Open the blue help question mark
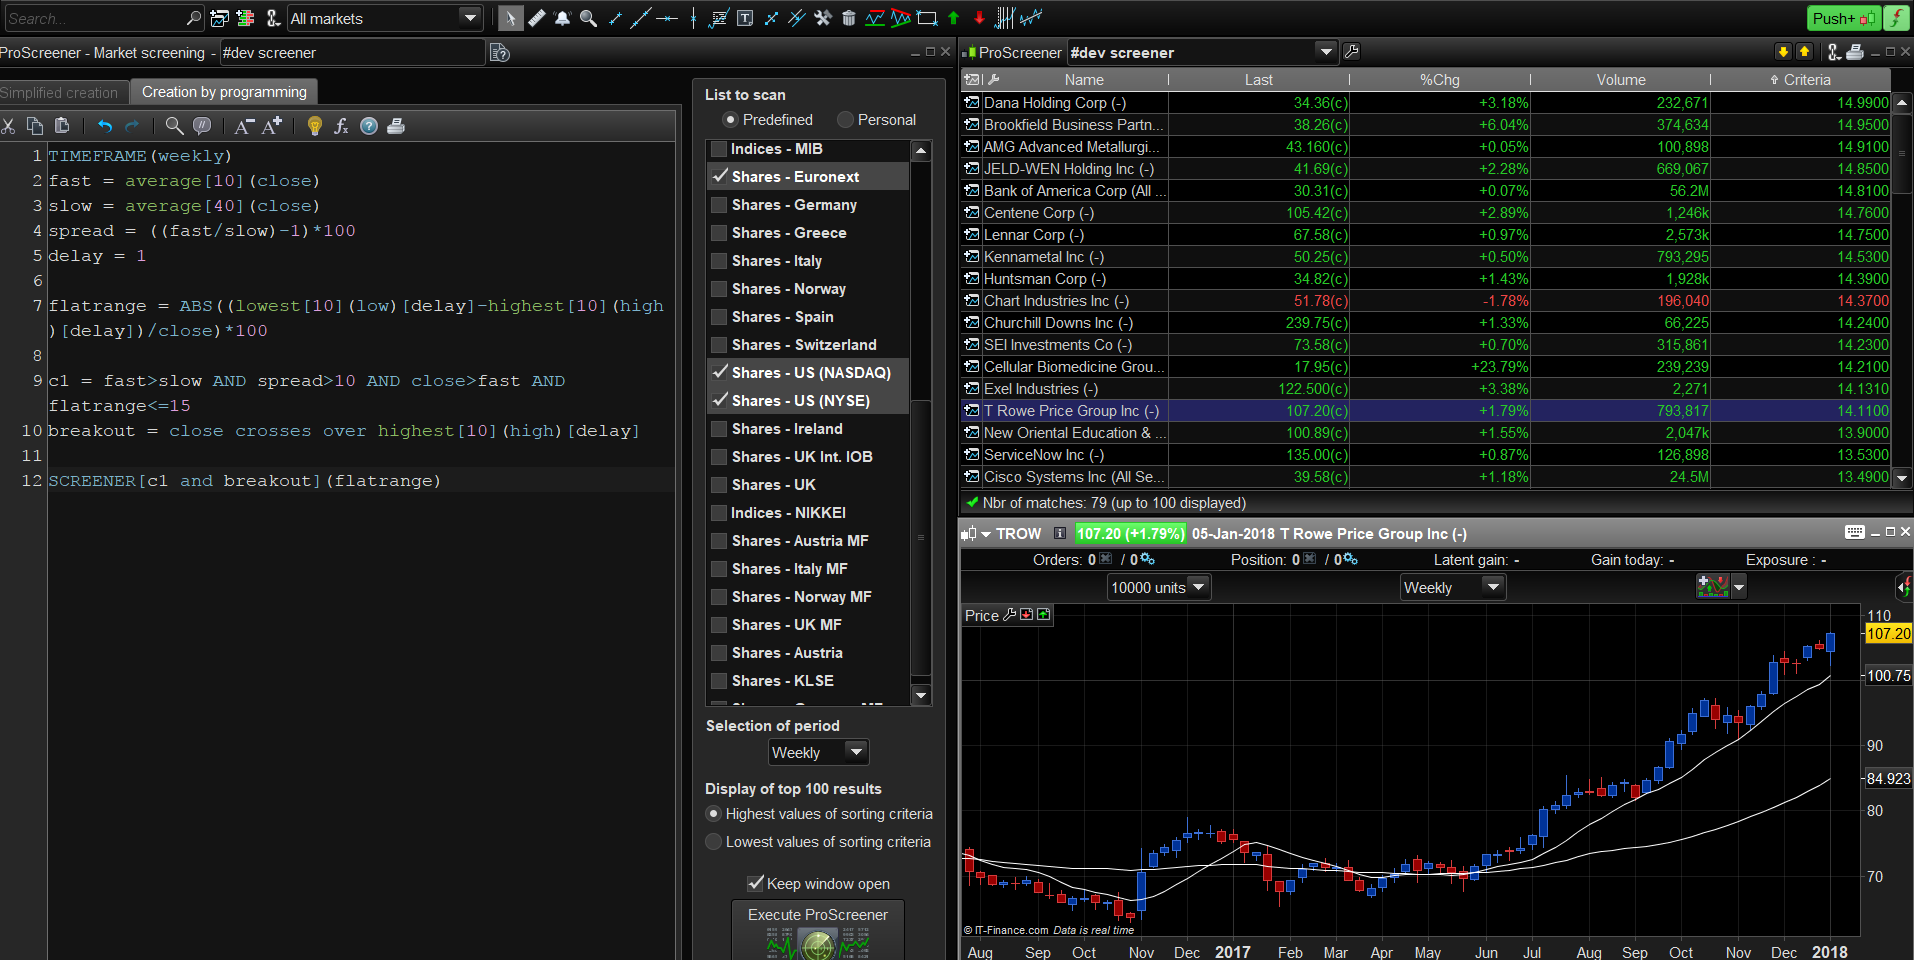1914x960 pixels. [369, 126]
